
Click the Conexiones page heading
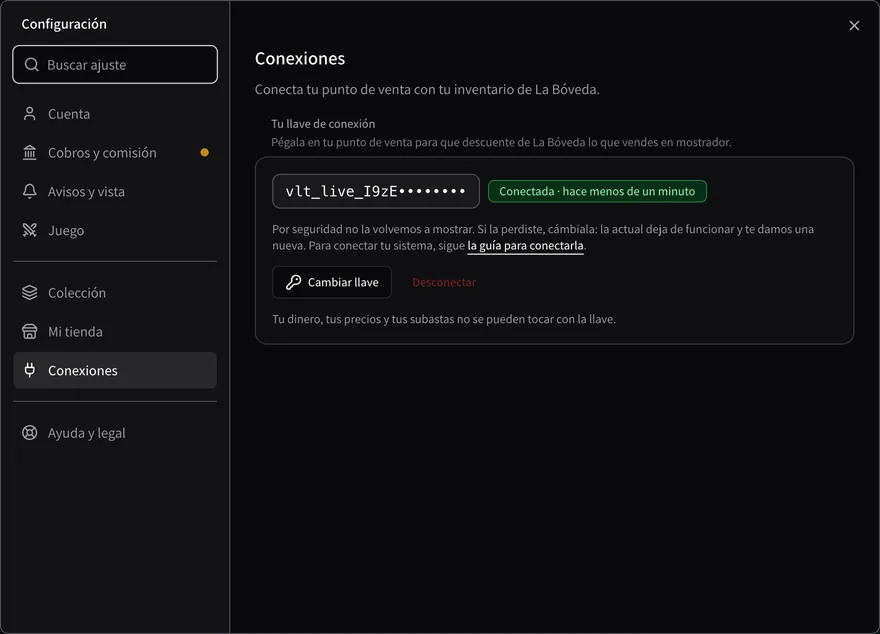[x=300, y=58]
